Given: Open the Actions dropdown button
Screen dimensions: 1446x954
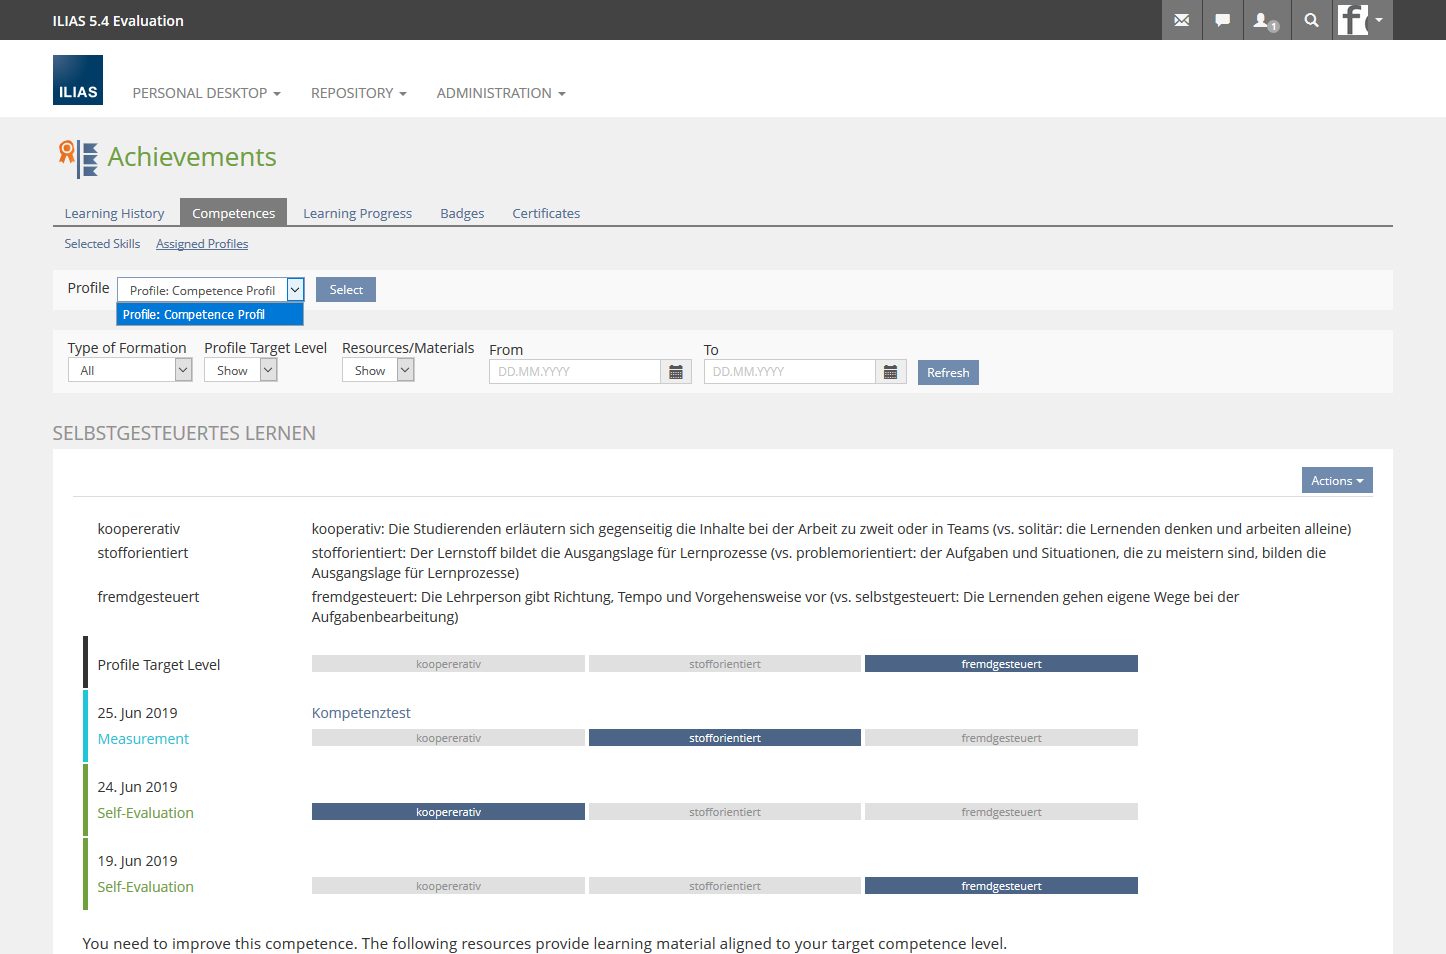Looking at the screenshot, I should tap(1336, 481).
